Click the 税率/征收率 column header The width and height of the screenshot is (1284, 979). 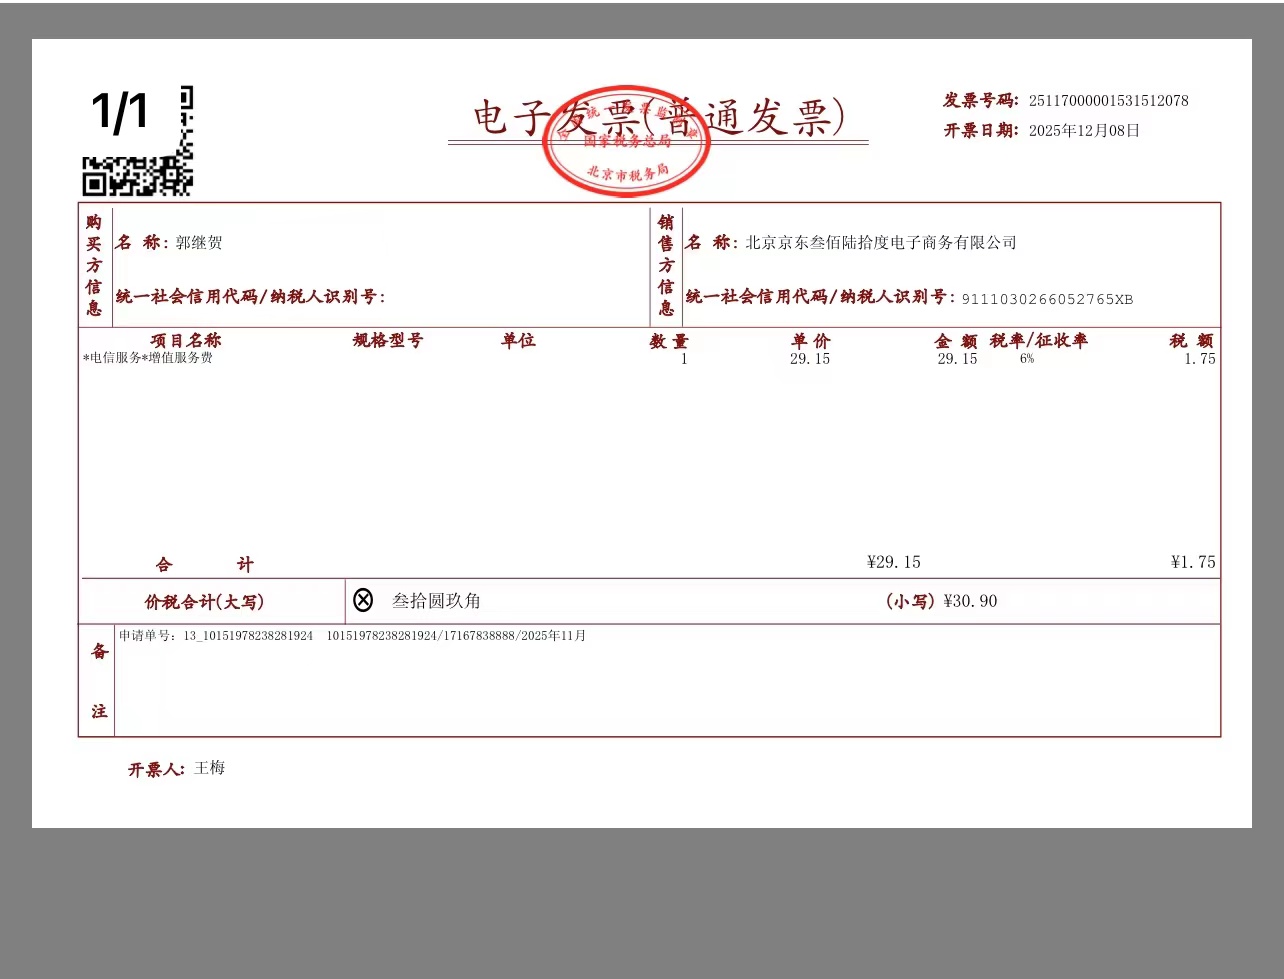(x=1038, y=341)
